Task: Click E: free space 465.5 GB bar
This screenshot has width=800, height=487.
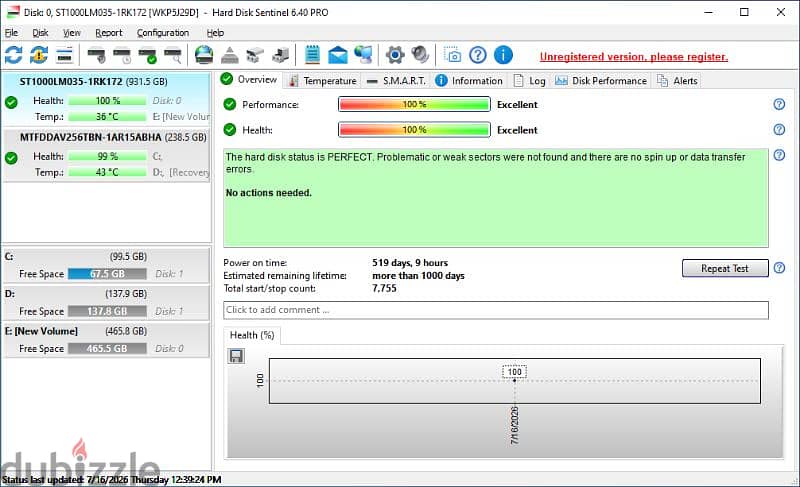Action: [x=107, y=348]
